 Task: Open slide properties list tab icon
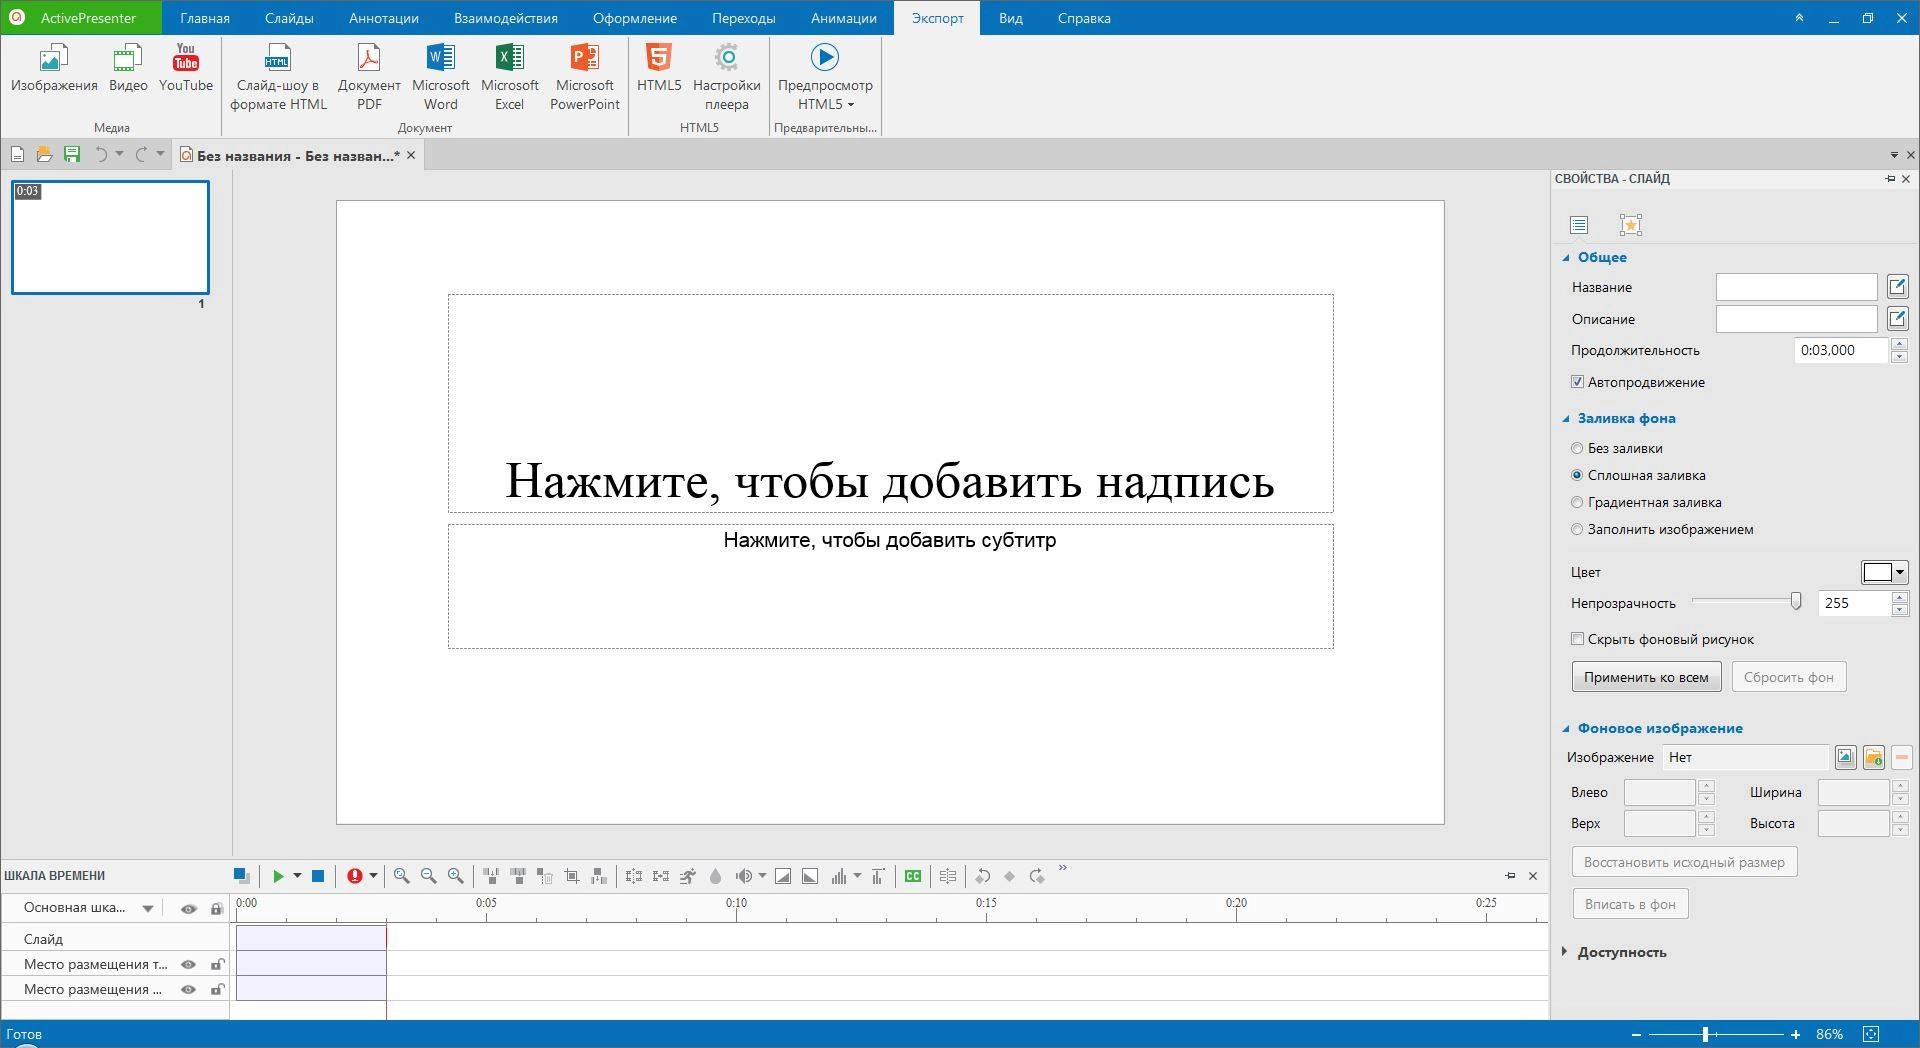coord(1579,225)
